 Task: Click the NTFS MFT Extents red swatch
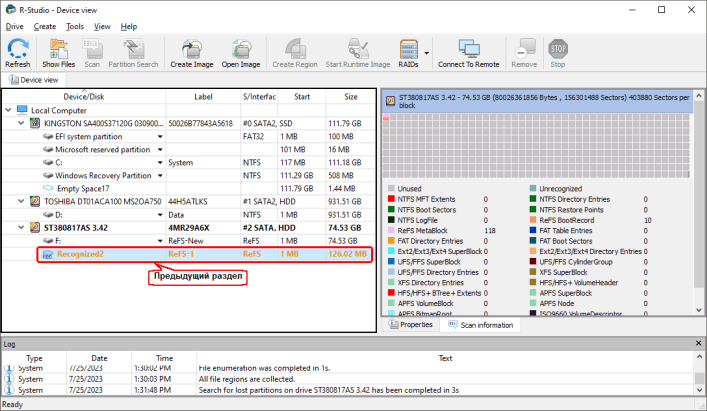[391, 199]
